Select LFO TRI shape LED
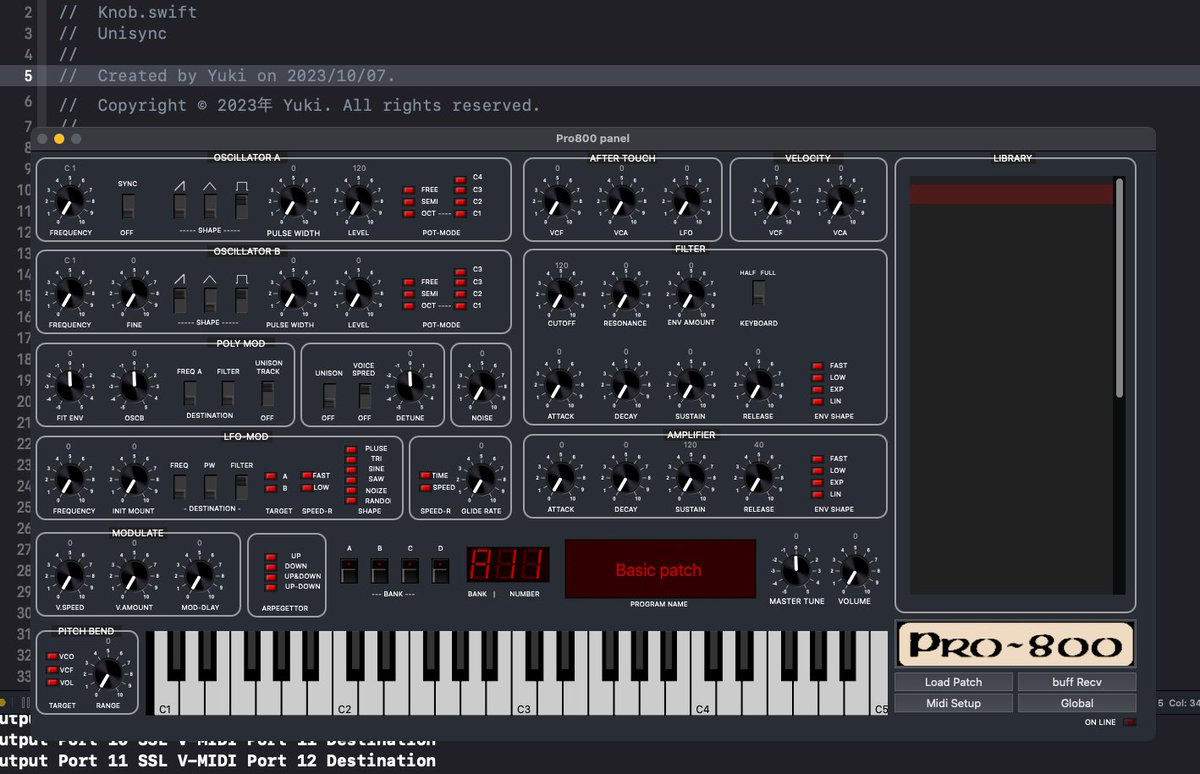The image size is (1200, 774). 351,459
